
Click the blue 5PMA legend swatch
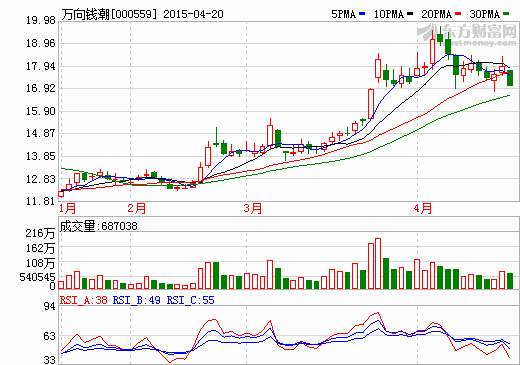[x=362, y=14]
